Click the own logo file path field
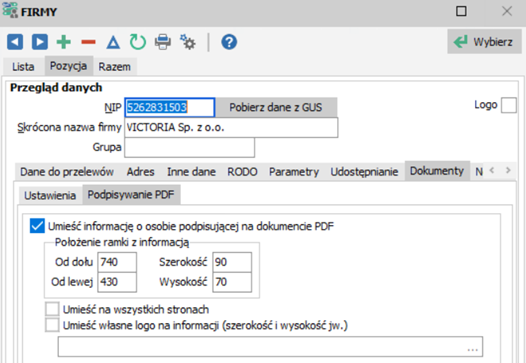 click(x=270, y=347)
